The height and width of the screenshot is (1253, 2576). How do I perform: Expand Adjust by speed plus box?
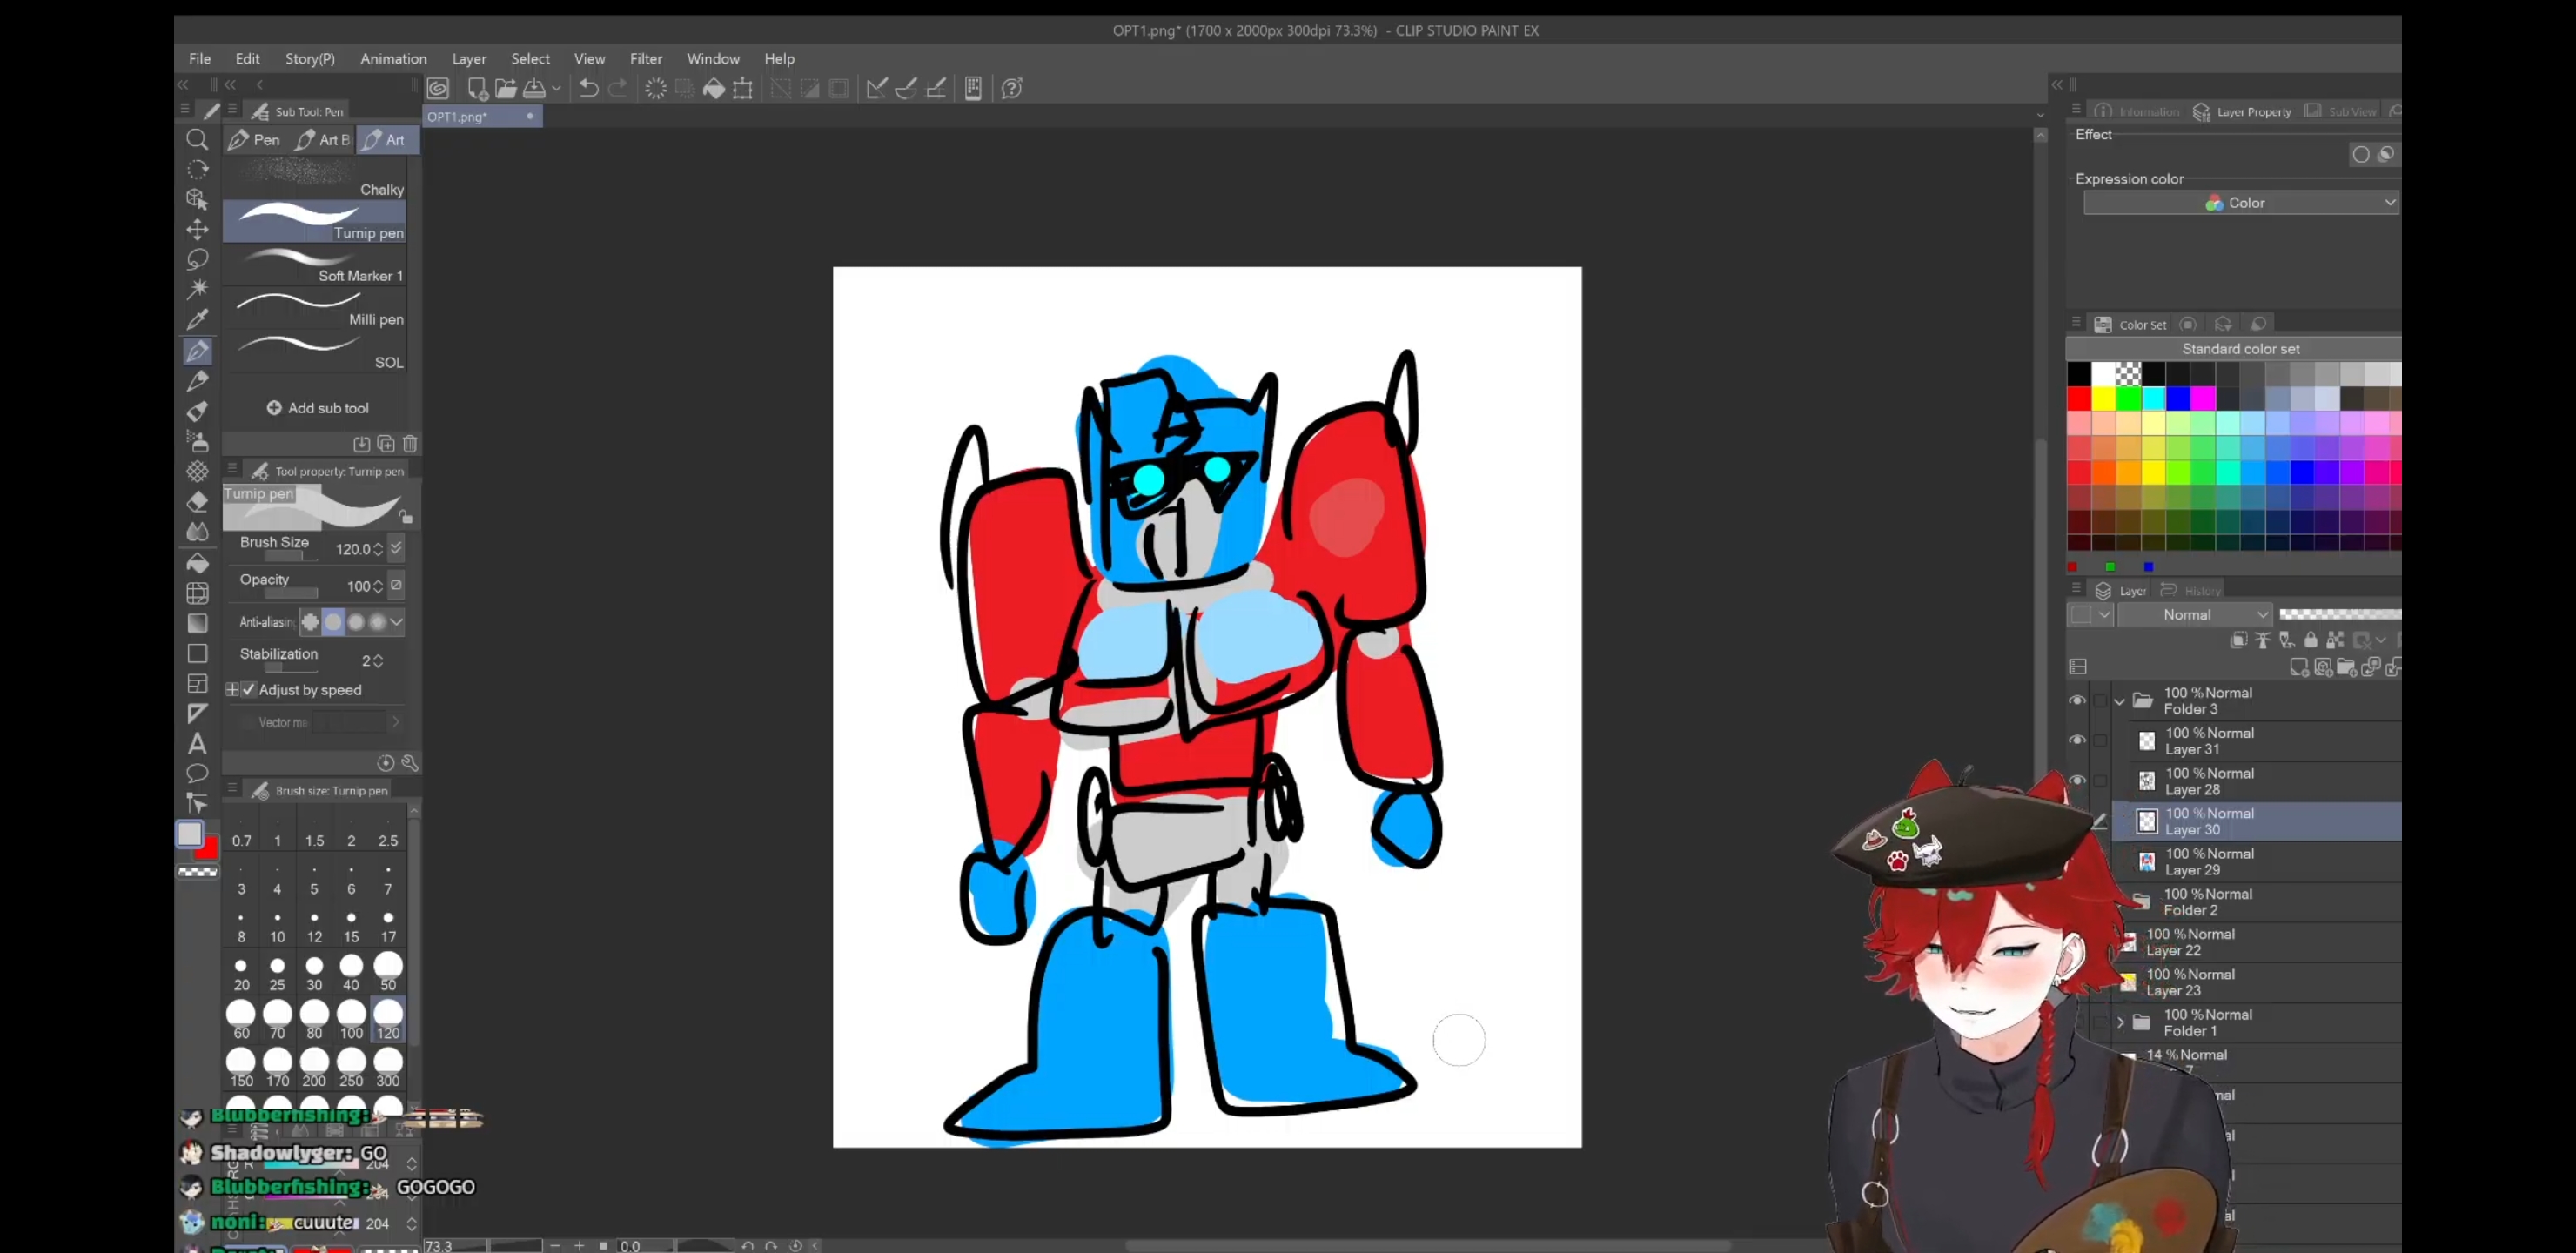232,690
